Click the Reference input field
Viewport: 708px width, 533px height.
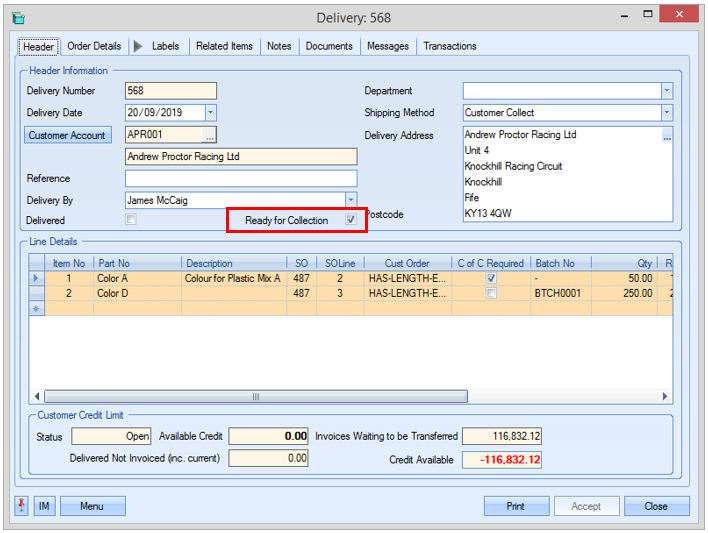(240, 178)
